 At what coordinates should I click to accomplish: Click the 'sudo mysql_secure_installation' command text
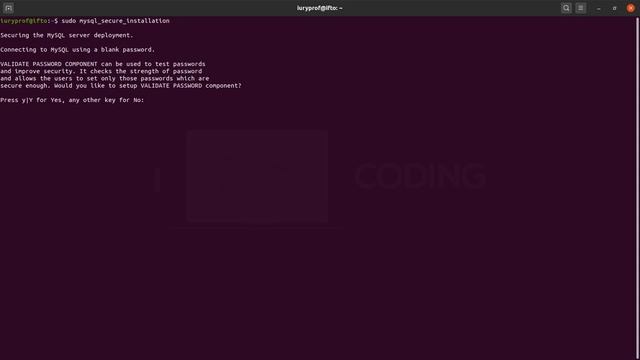coord(116,21)
